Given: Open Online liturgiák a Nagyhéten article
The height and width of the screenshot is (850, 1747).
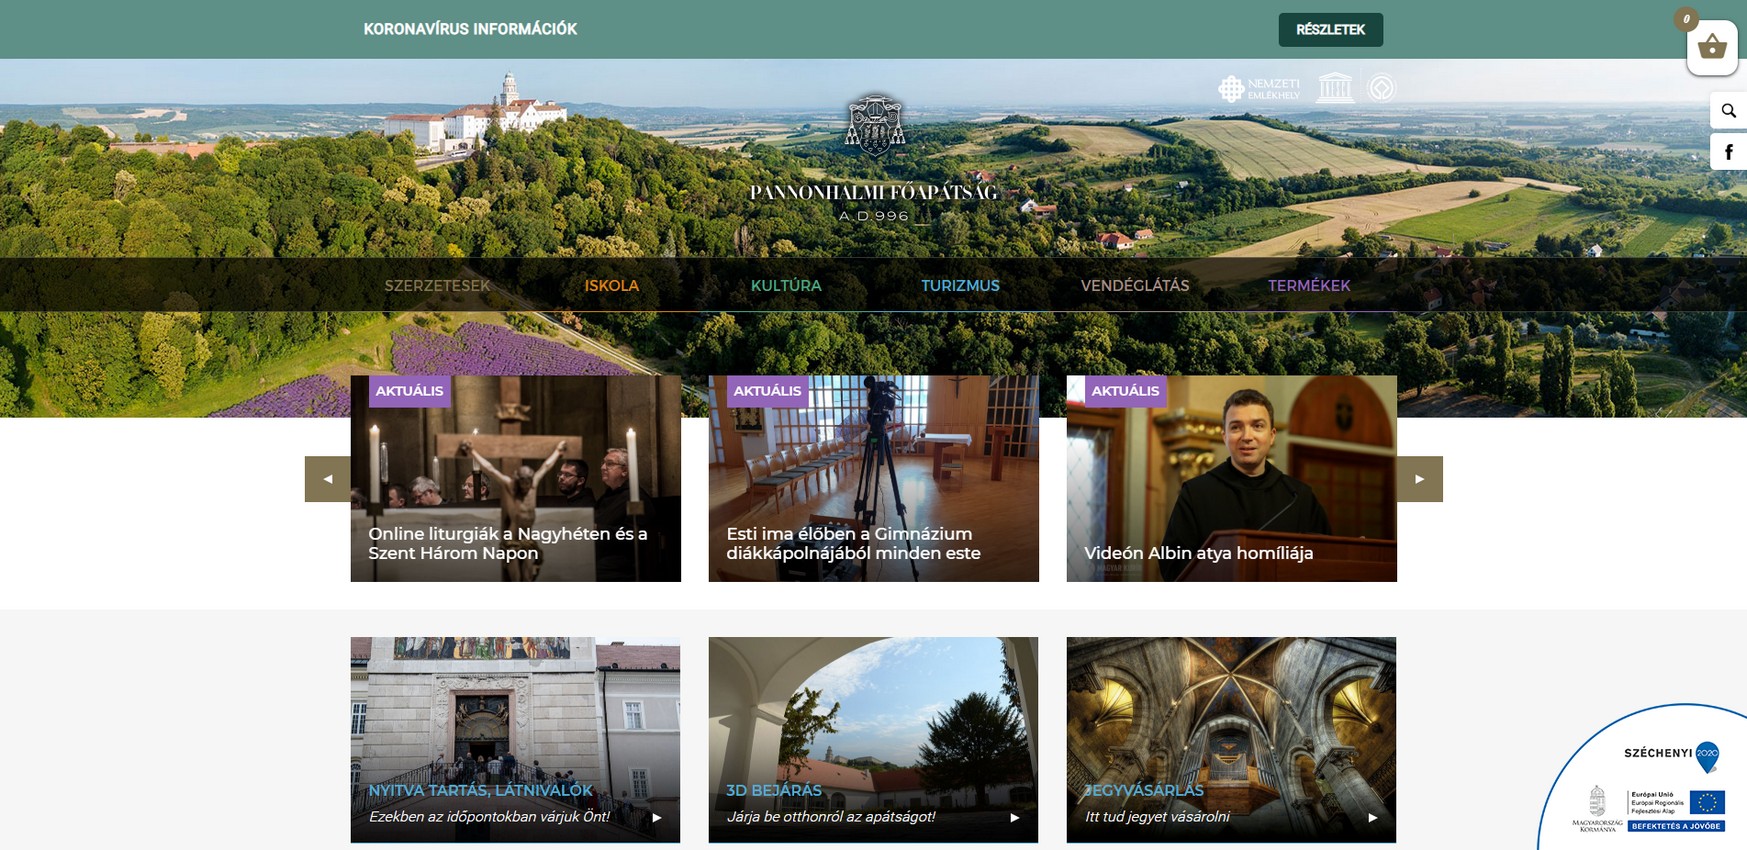Looking at the screenshot, I should pyautogui.click(x=508, y=543).
